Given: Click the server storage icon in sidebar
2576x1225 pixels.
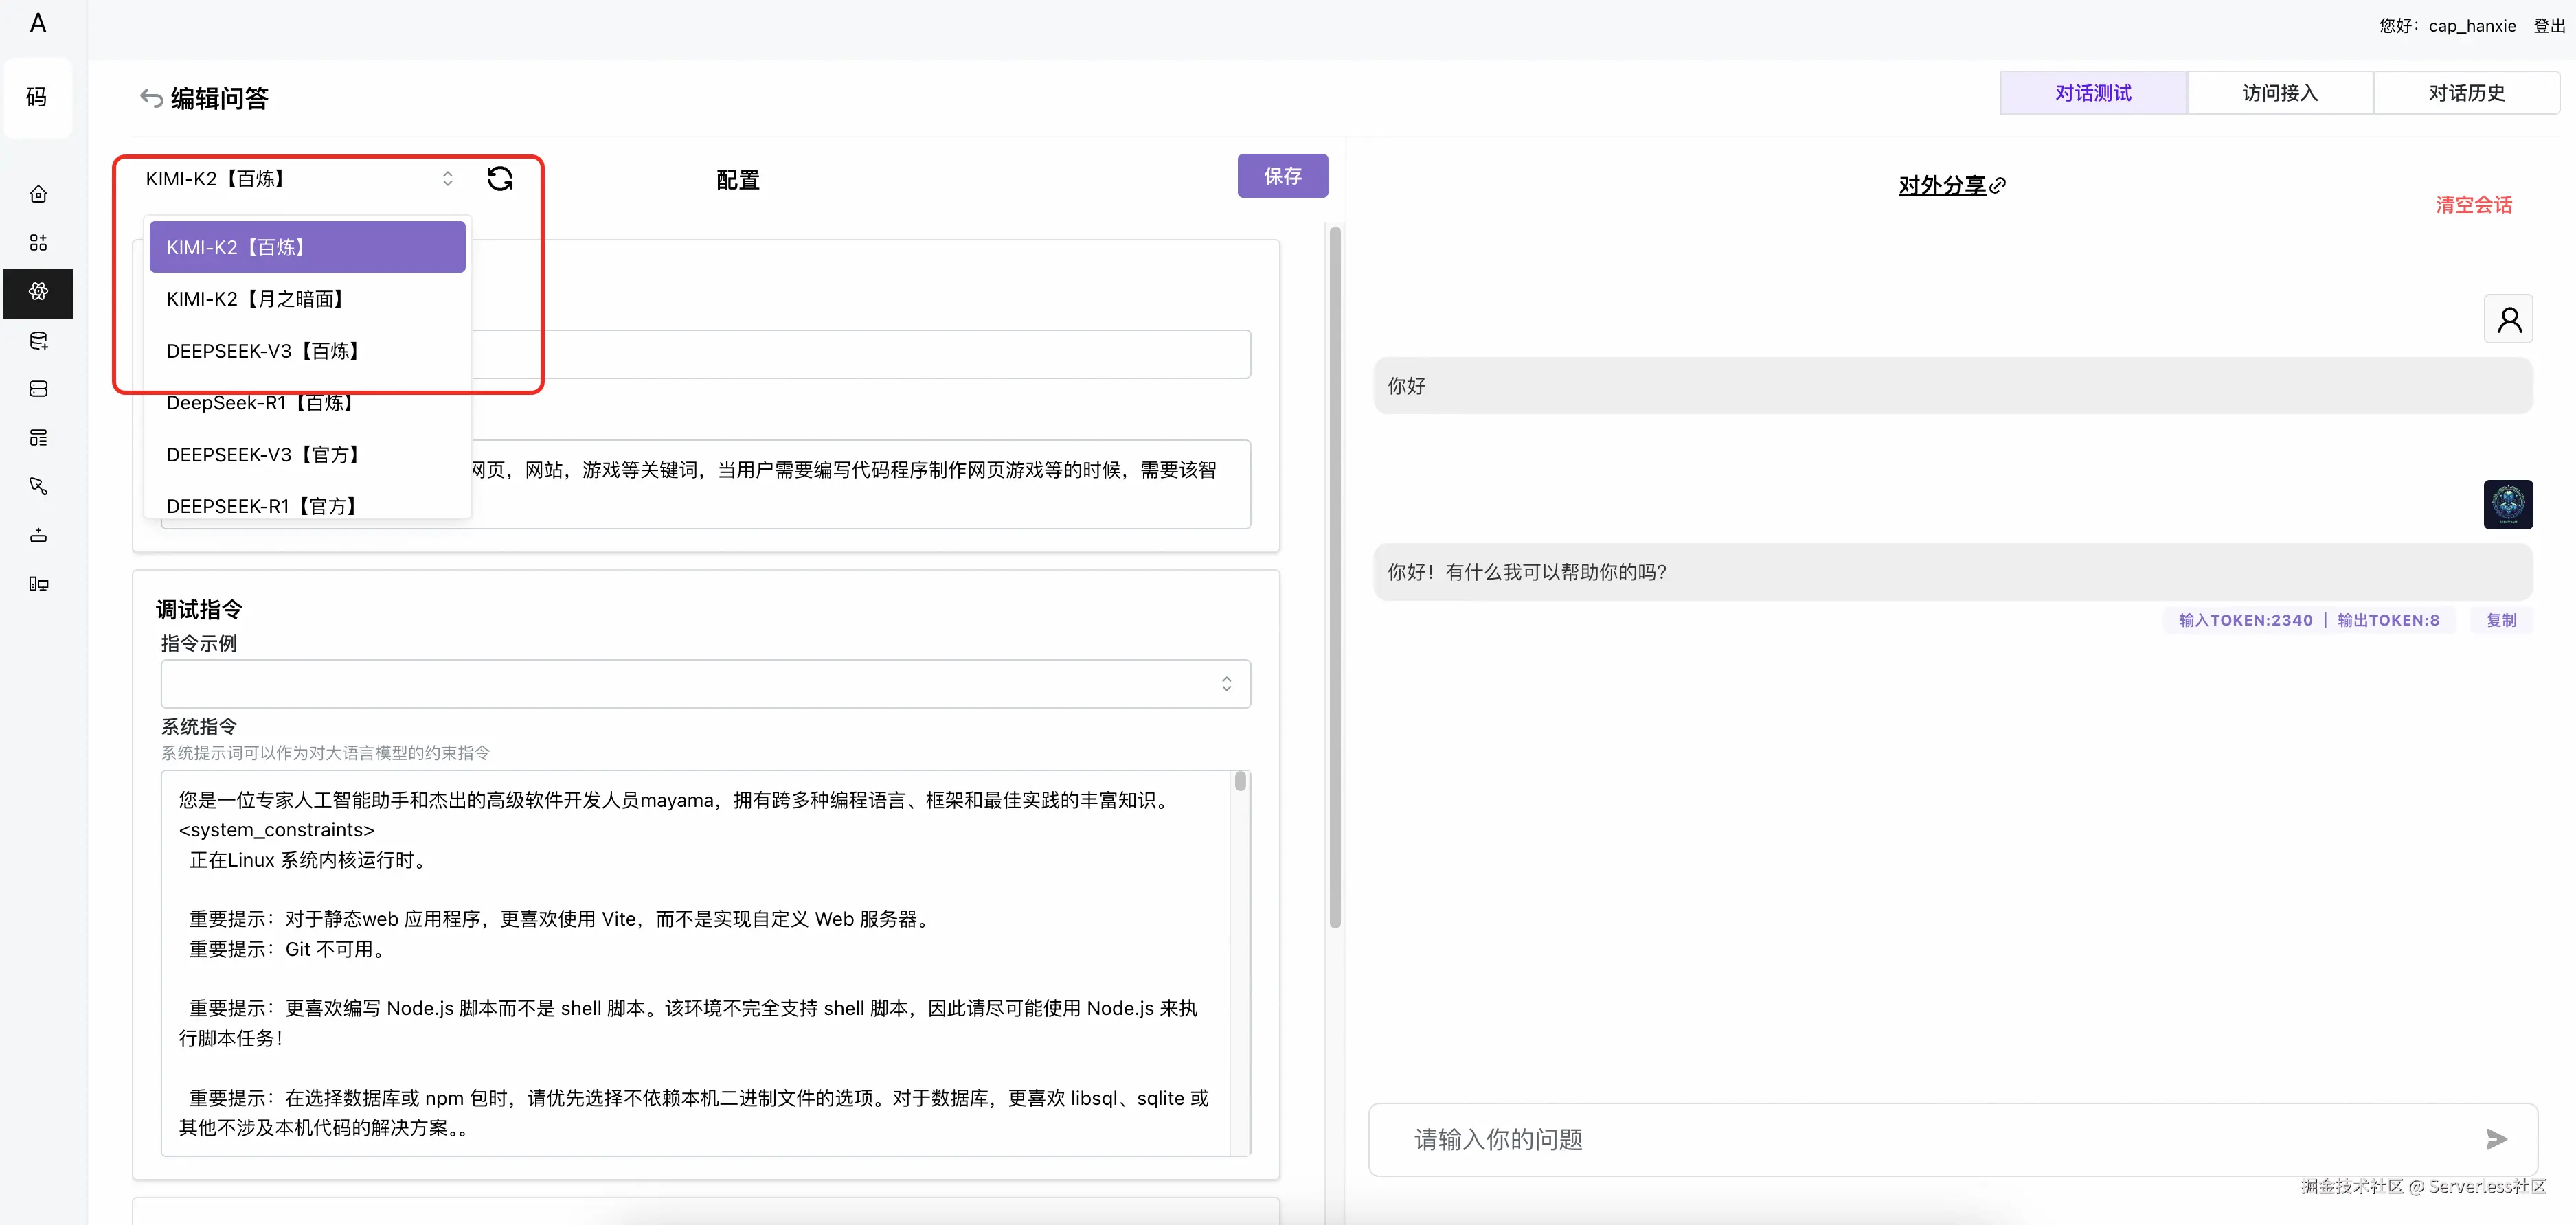Looking at the screenshot, I should click(x=38, y=389).
